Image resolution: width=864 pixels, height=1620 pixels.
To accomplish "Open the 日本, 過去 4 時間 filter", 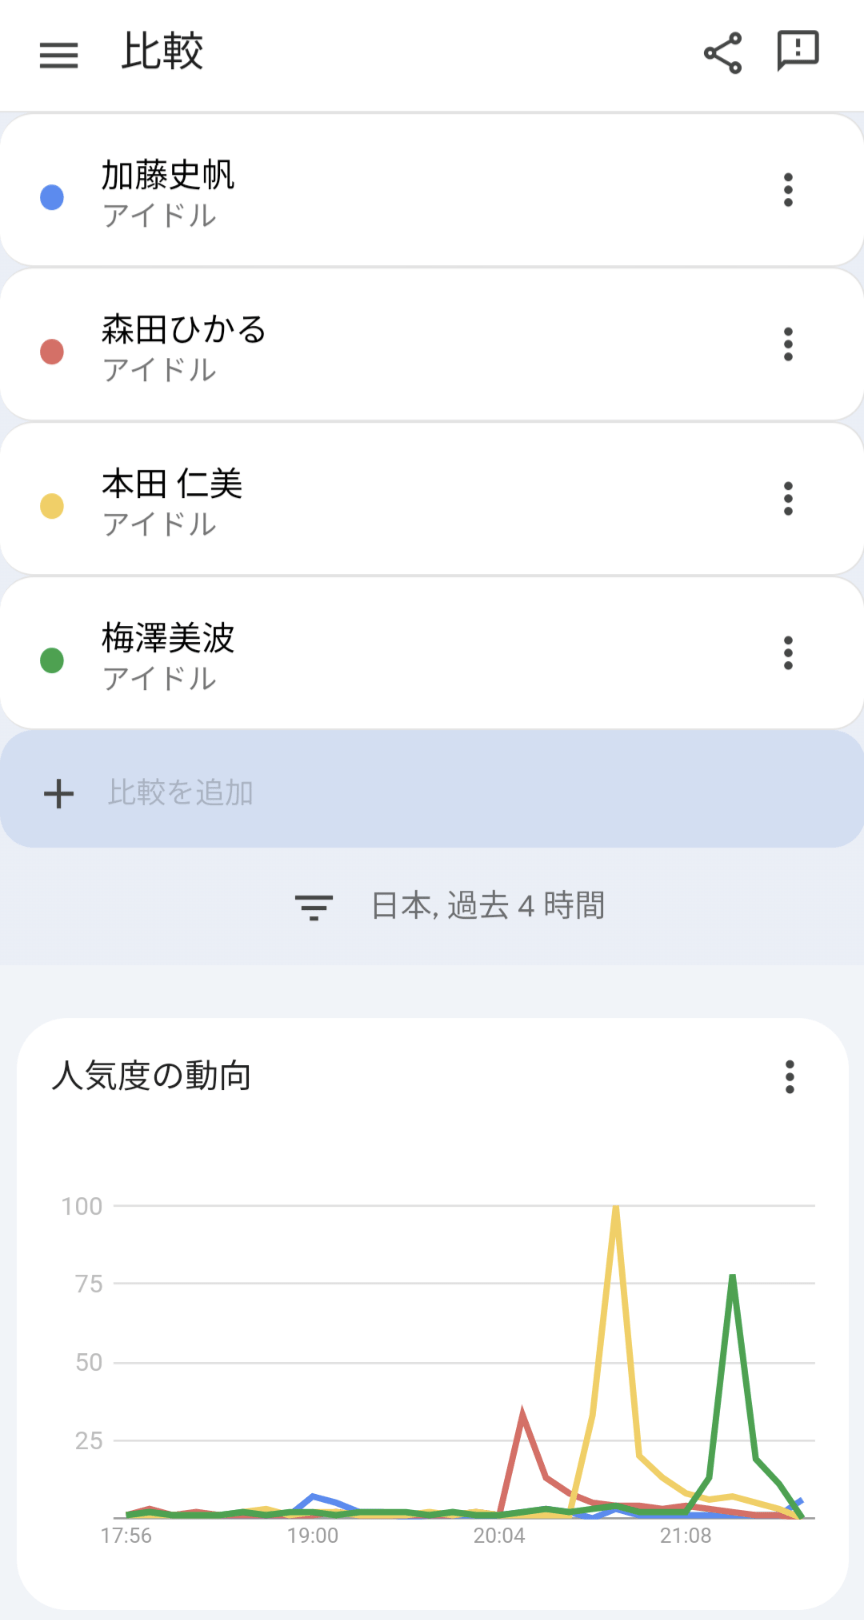I will (487, 906).
